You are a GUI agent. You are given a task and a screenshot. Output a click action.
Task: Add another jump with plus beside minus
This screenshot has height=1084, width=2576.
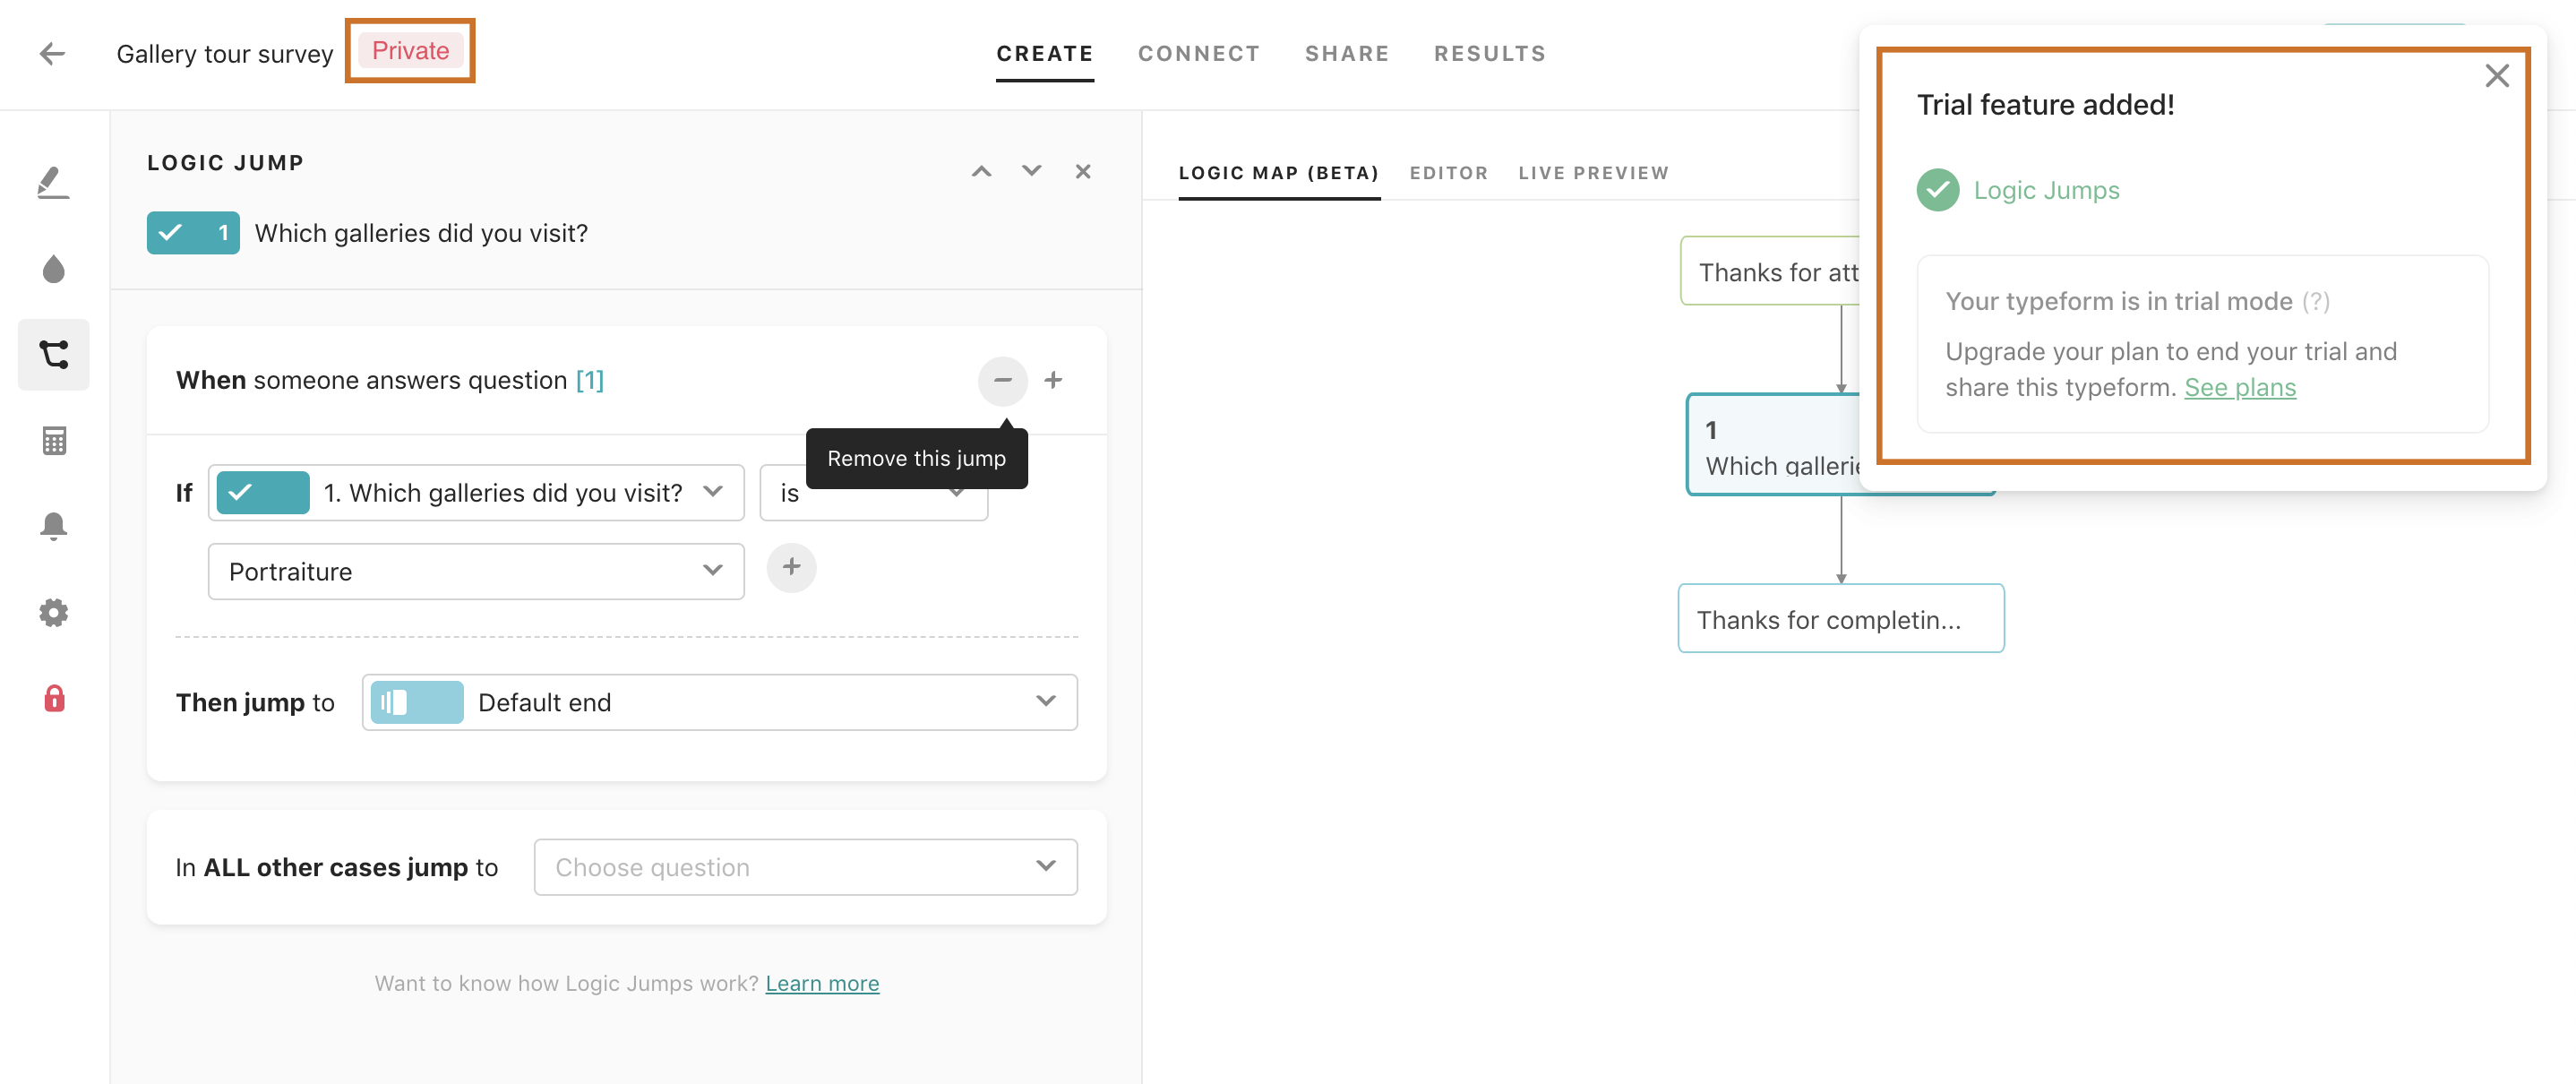coord(1052,380)
